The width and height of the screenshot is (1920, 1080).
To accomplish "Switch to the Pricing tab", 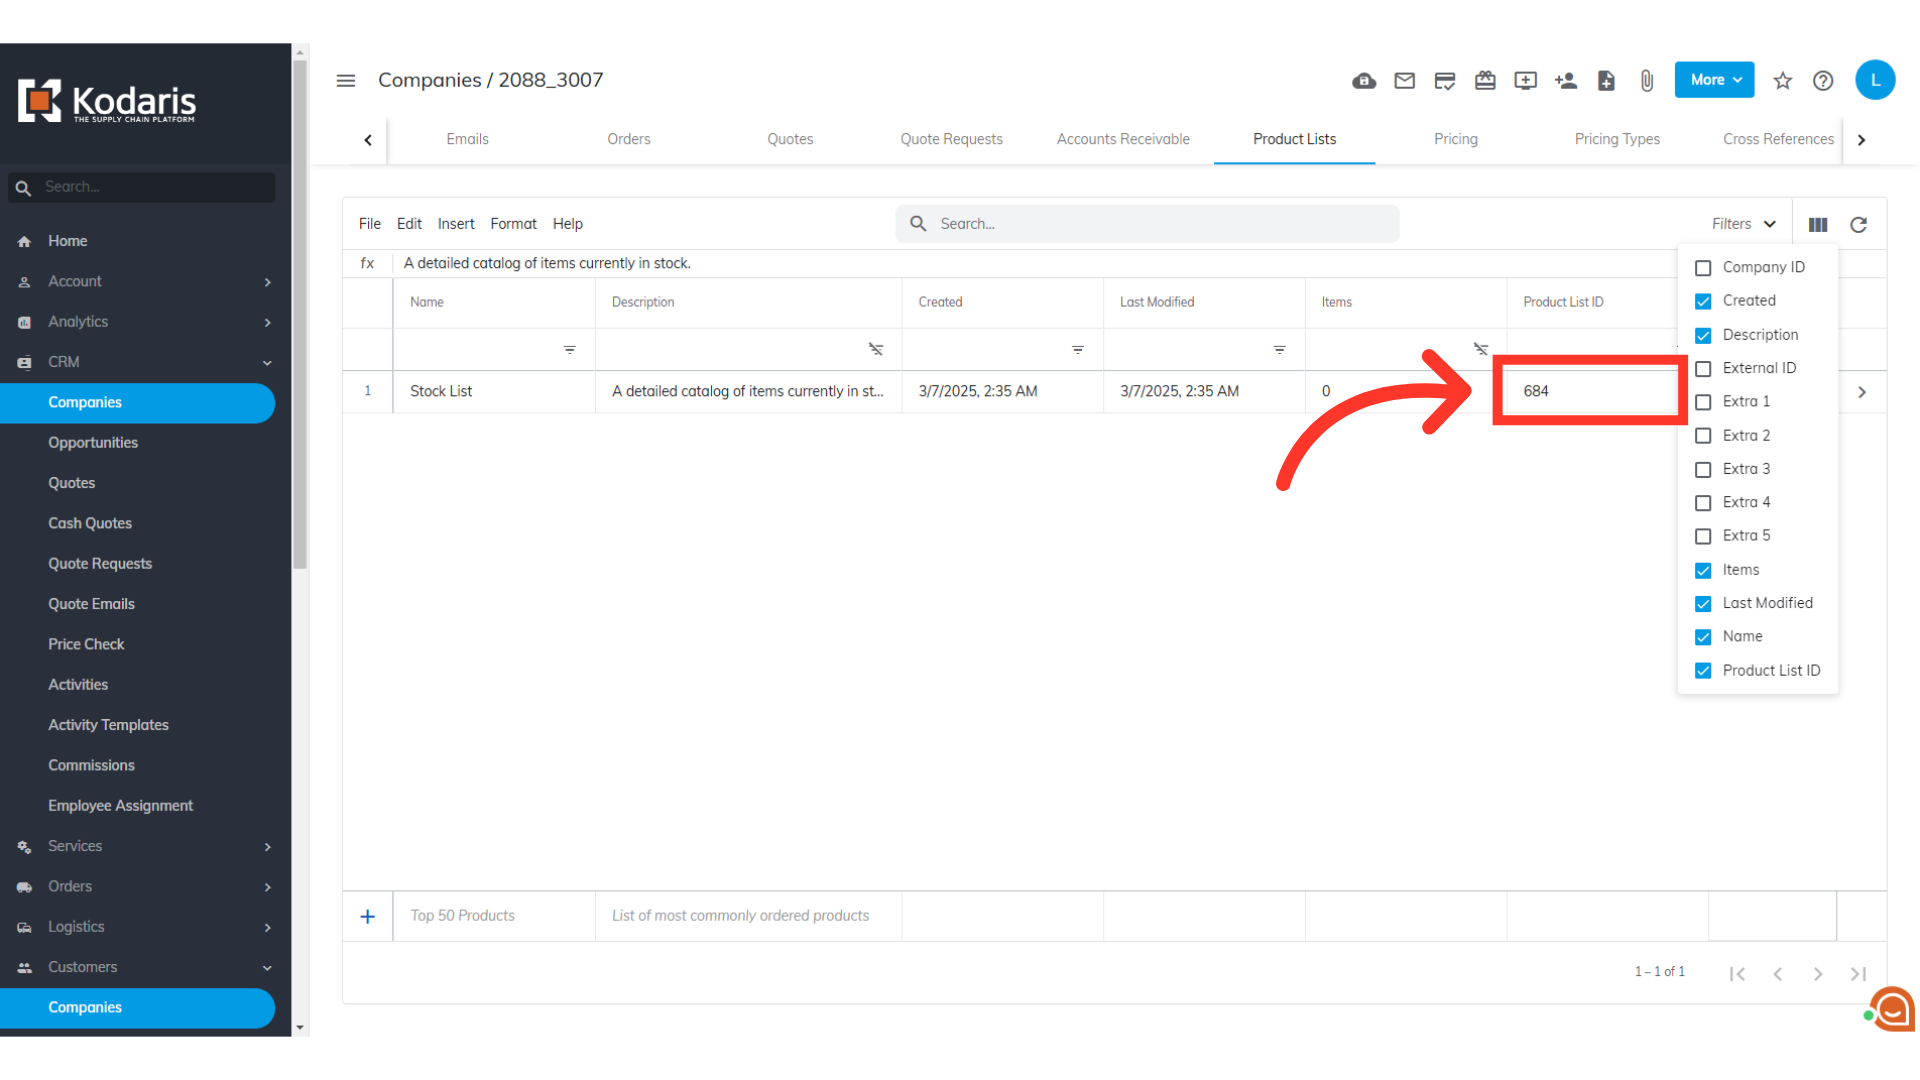I will [1455, 139].
